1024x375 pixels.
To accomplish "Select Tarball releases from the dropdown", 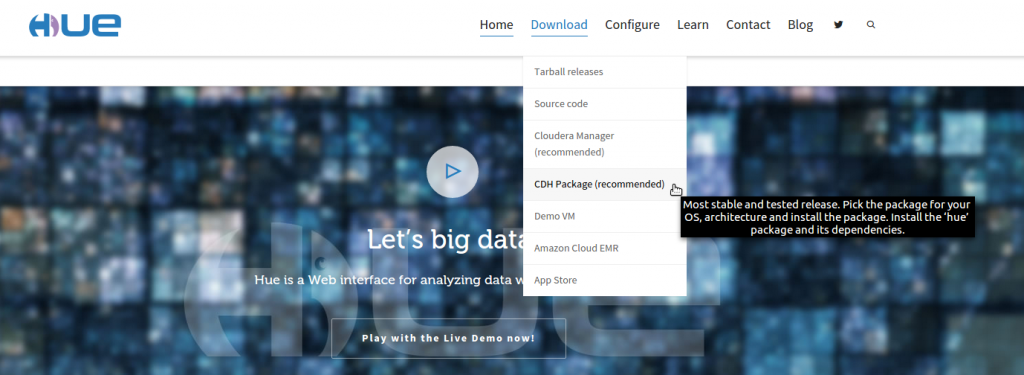I will pos(605,72).
